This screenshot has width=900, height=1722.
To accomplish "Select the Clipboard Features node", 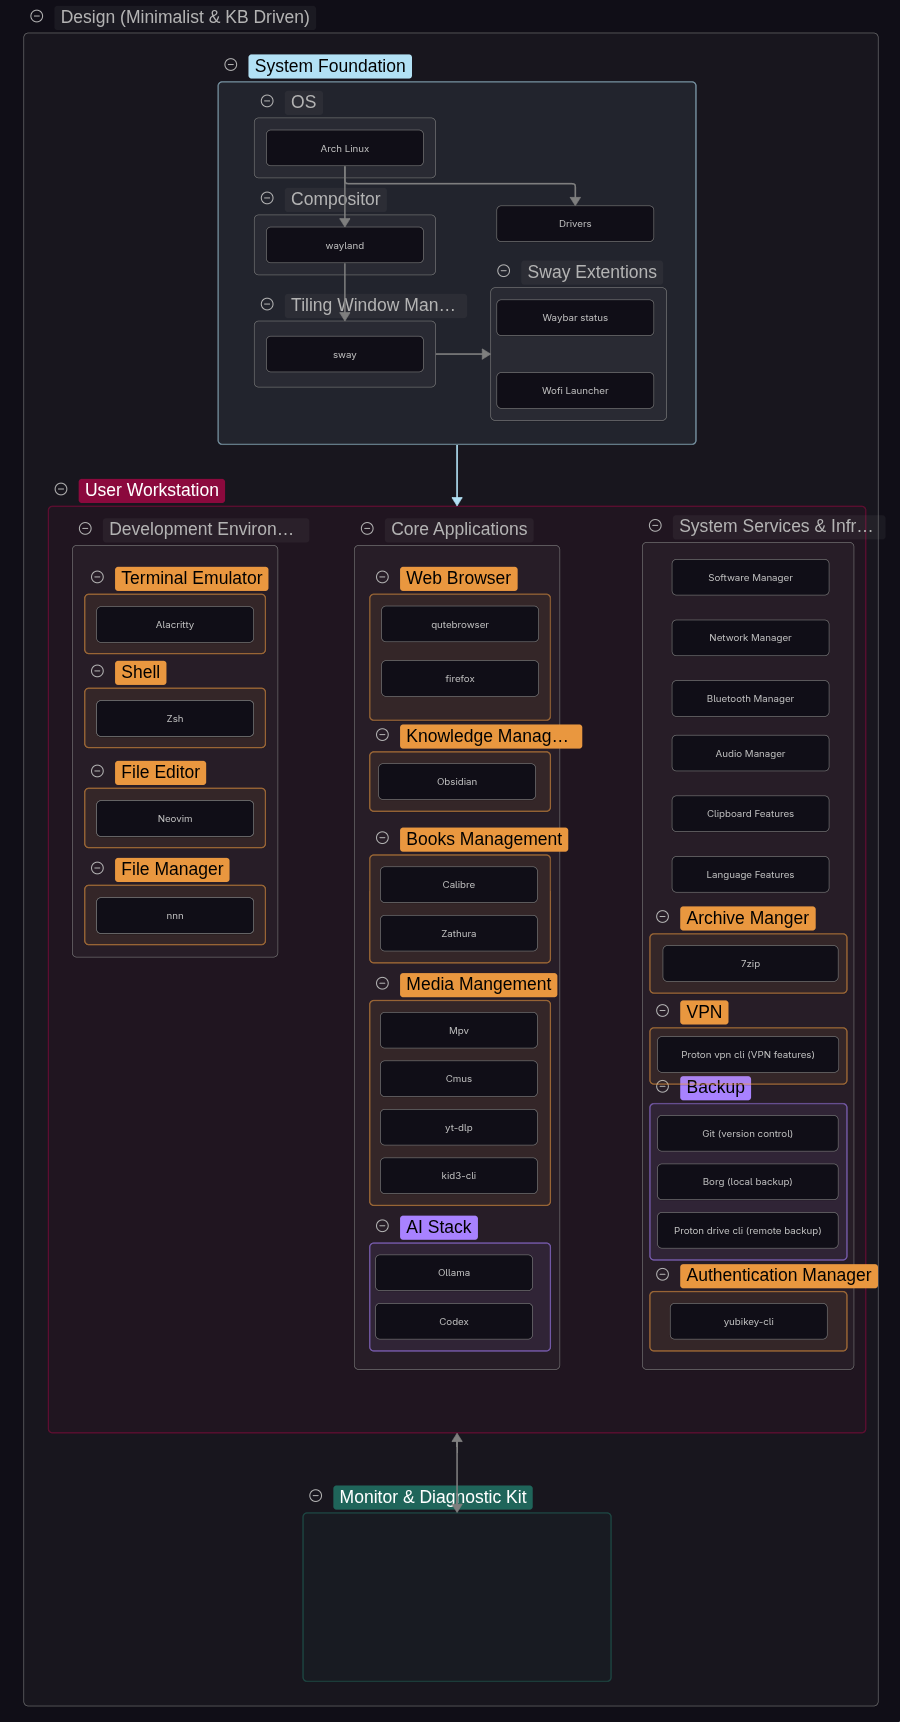I will coord(750,813).
